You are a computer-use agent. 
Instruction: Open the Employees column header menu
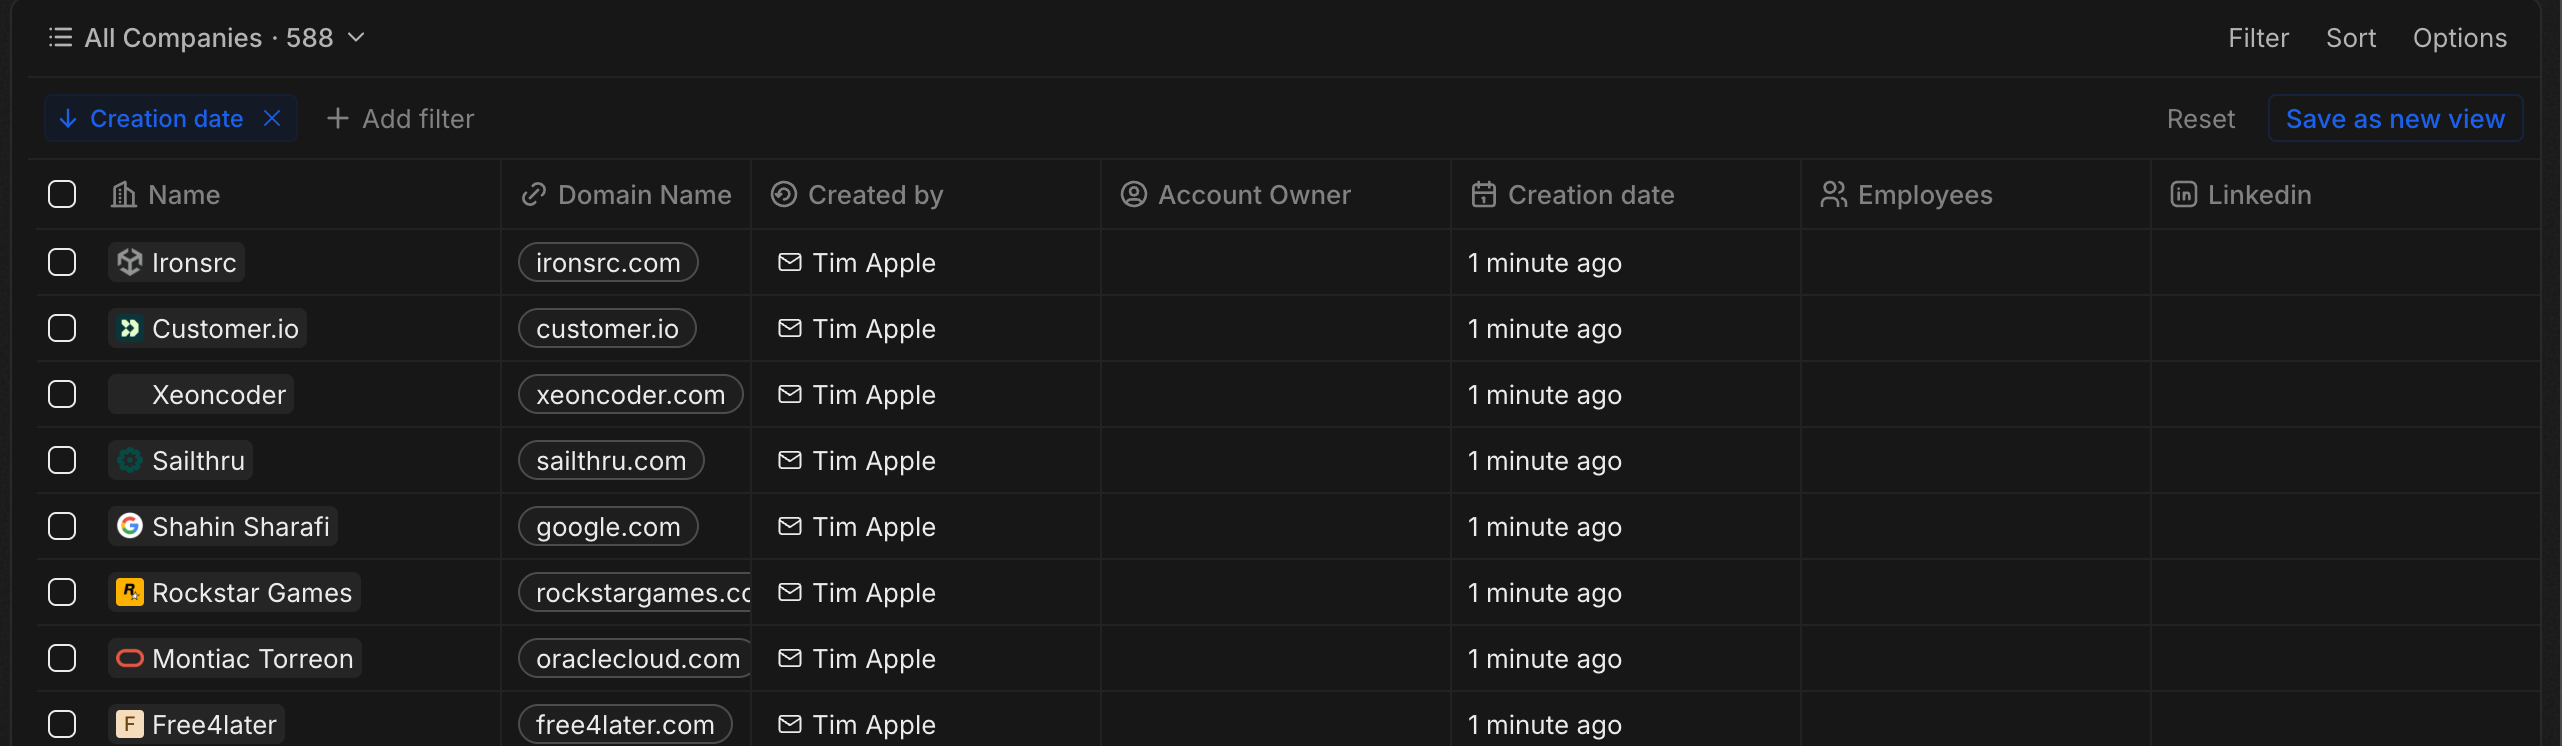1976,194
